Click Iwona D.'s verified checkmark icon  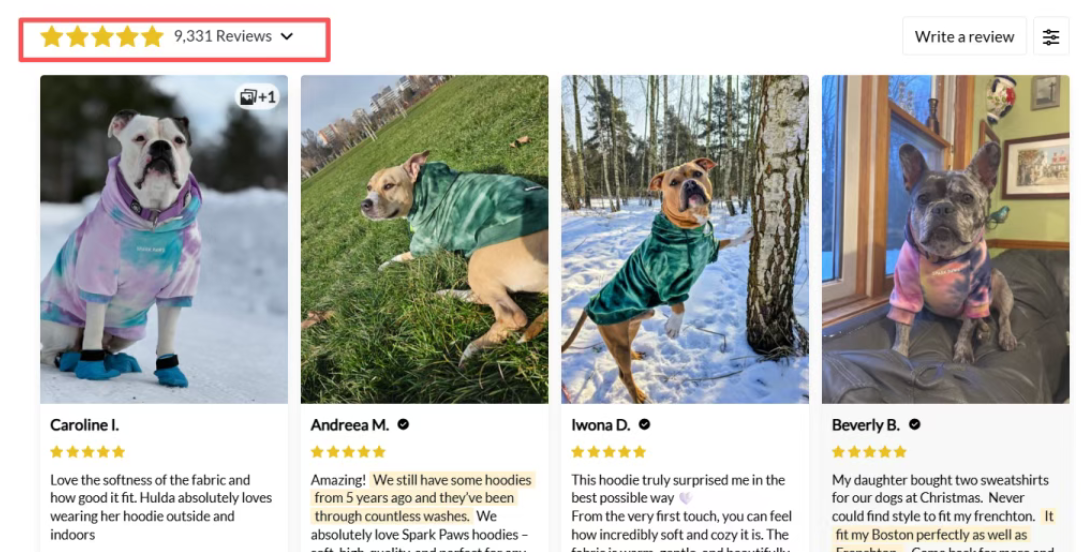644,425
